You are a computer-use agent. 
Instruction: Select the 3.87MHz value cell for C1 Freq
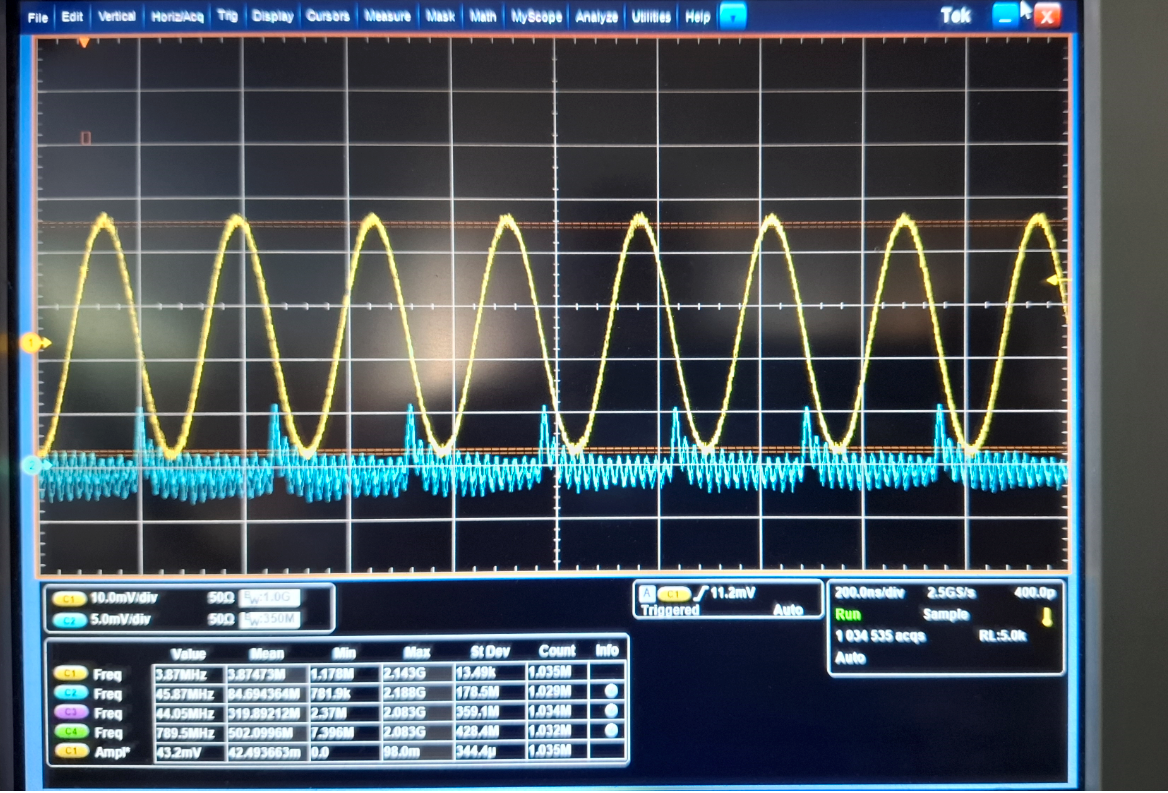click(x=188, y=673)
